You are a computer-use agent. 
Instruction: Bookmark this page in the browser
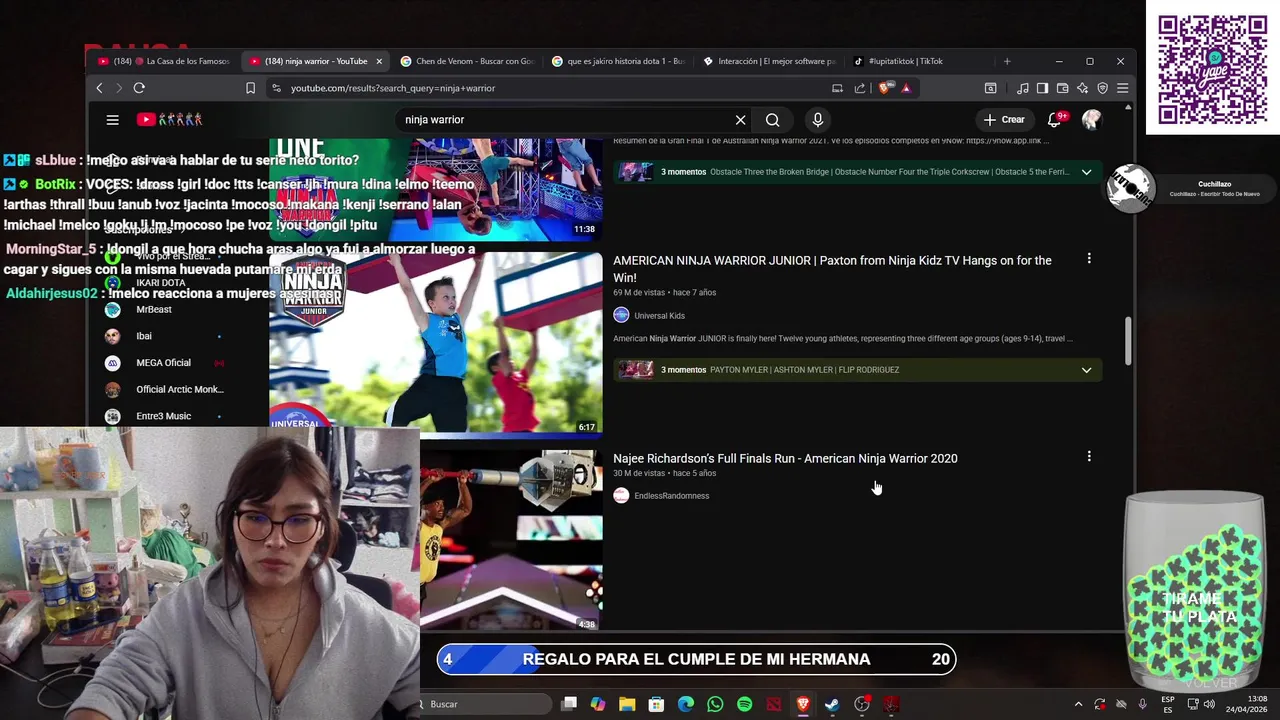pos(250,88)
